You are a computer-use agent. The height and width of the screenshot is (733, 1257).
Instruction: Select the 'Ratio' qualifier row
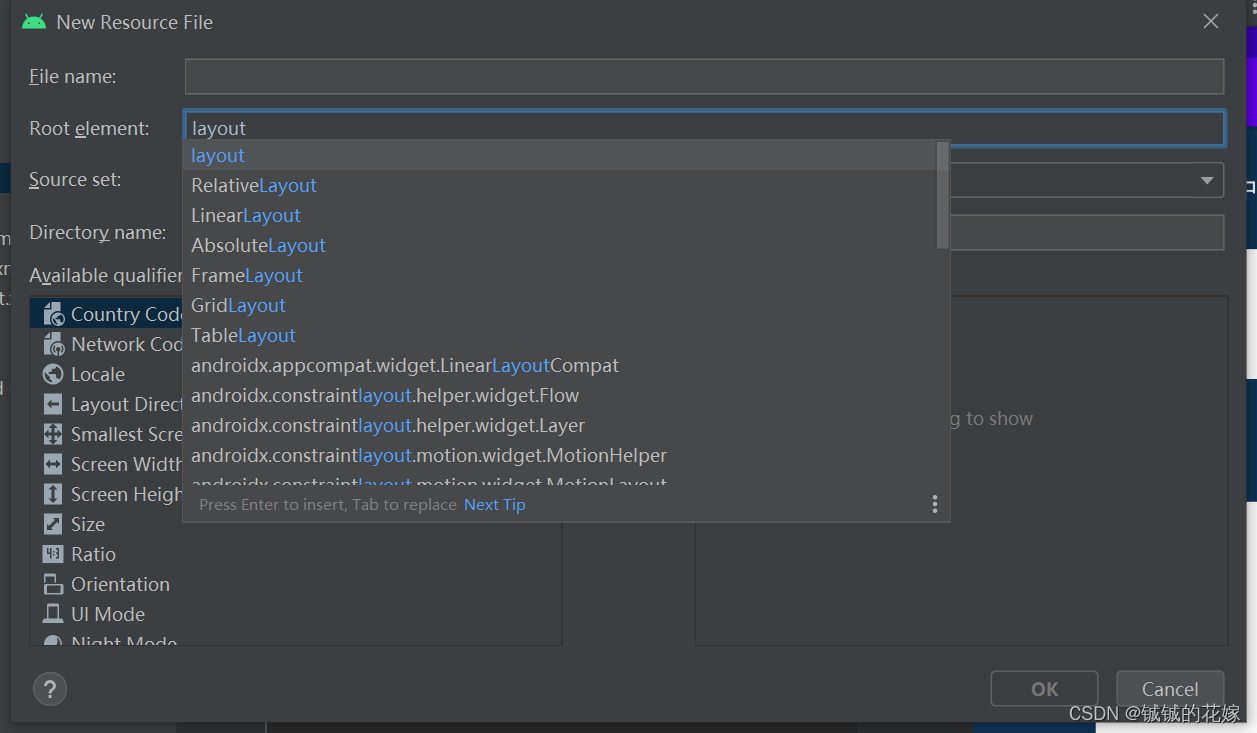(295, 554)
